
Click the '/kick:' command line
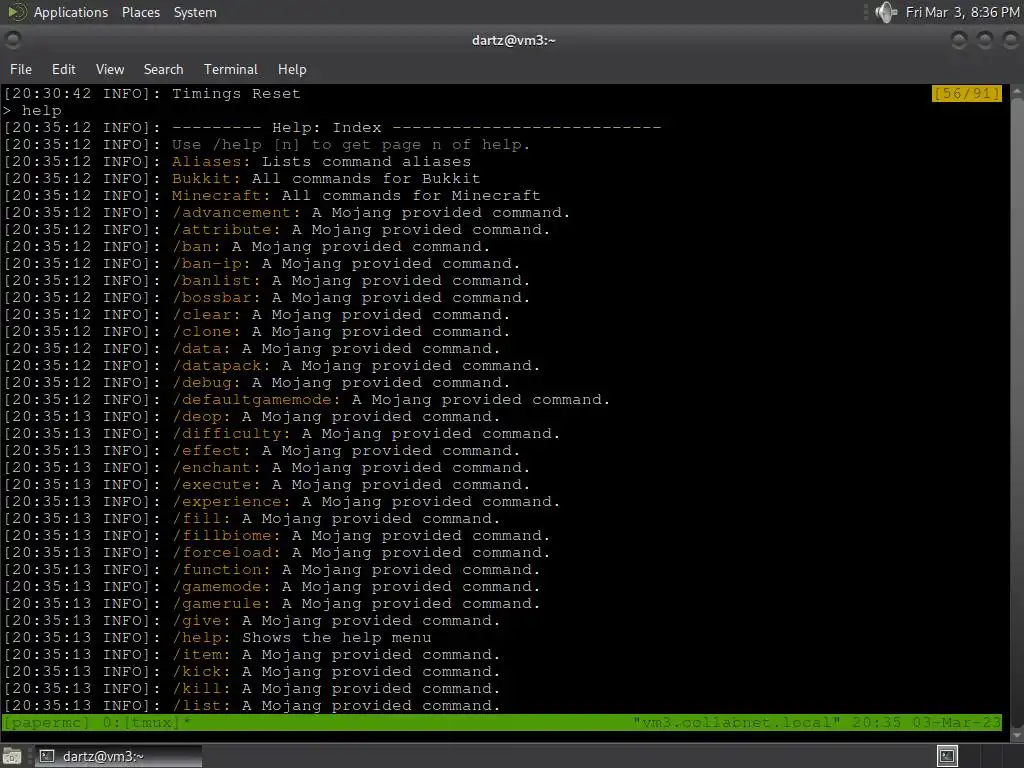click(x=252, y=671)
